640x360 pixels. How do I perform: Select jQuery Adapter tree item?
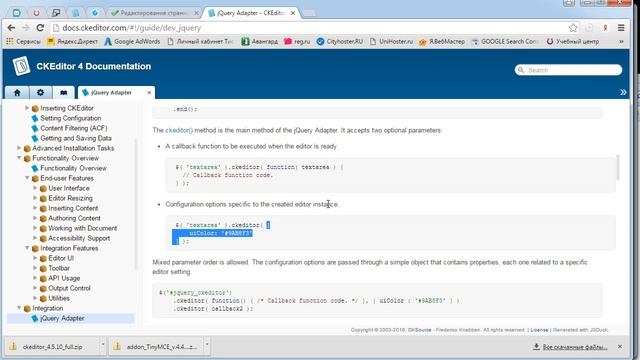tap(62, 318)
